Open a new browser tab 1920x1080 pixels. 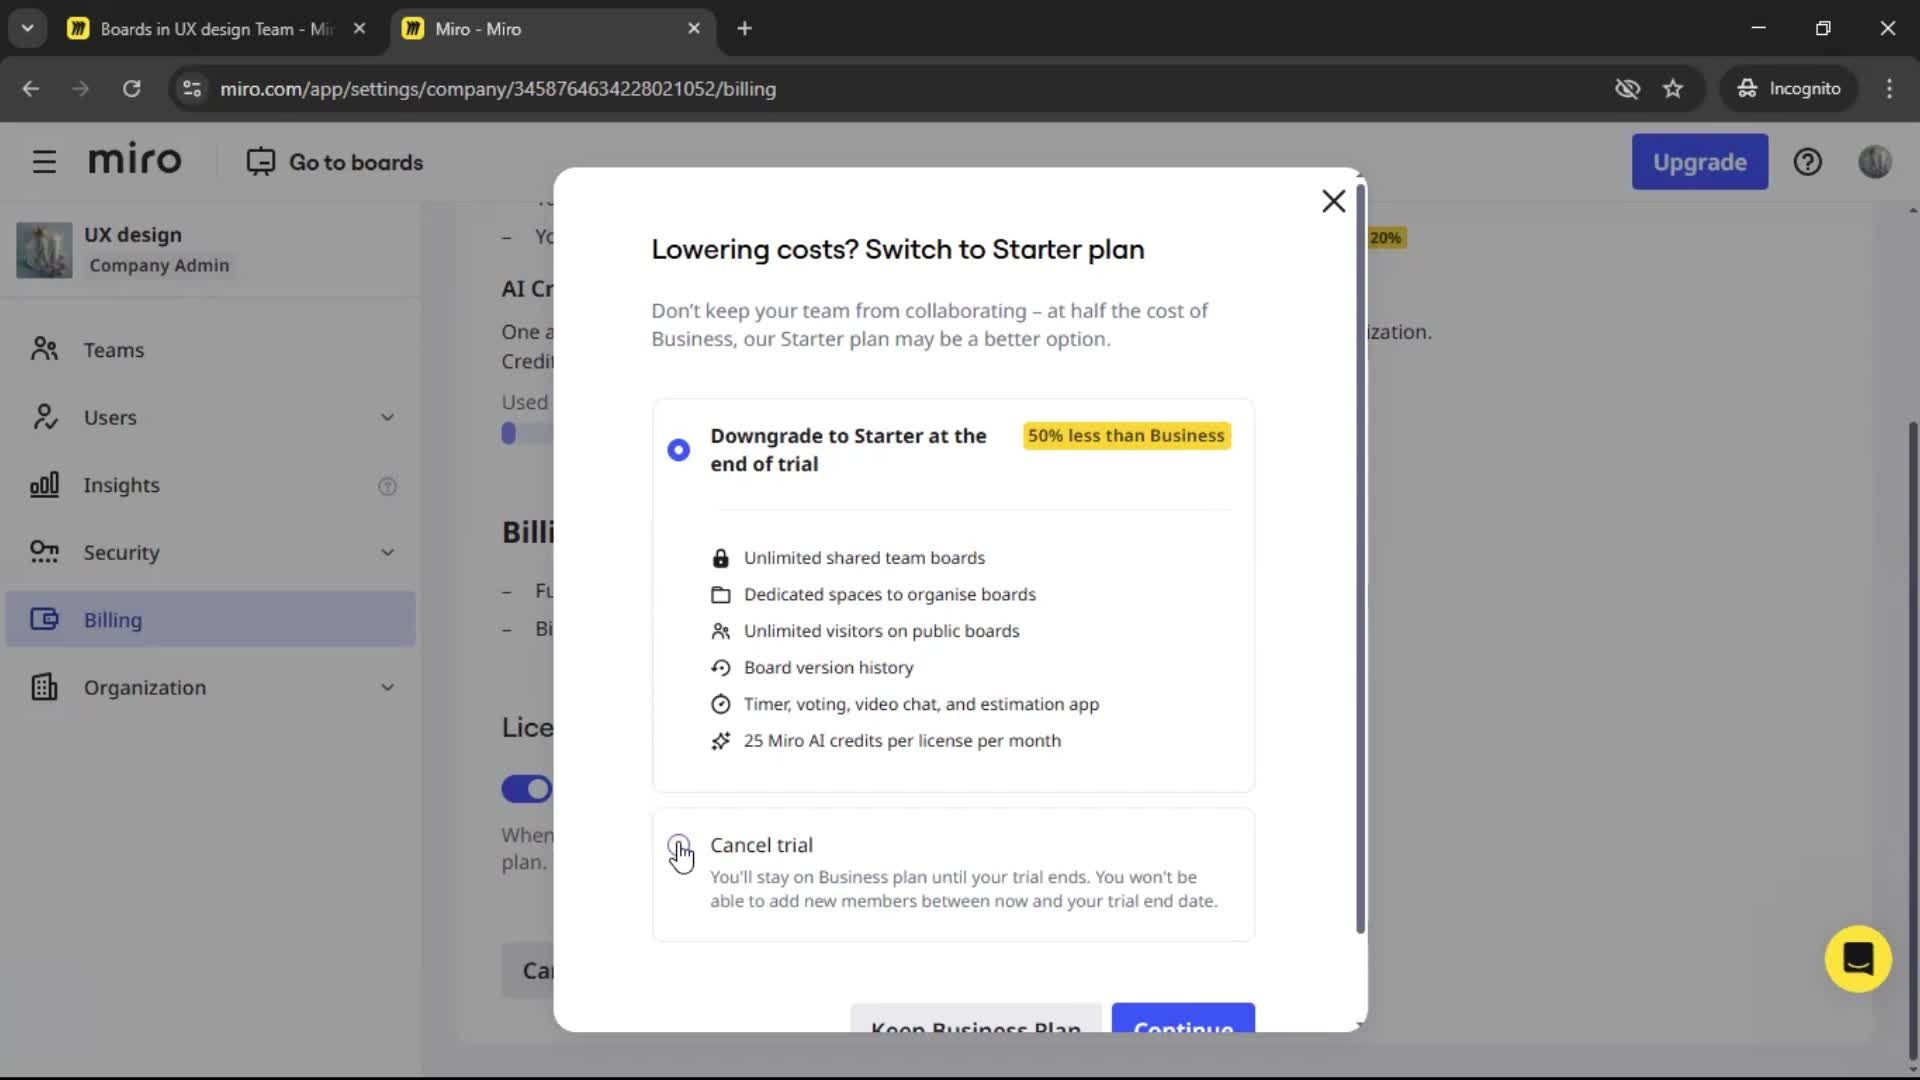tap(744, 29)
